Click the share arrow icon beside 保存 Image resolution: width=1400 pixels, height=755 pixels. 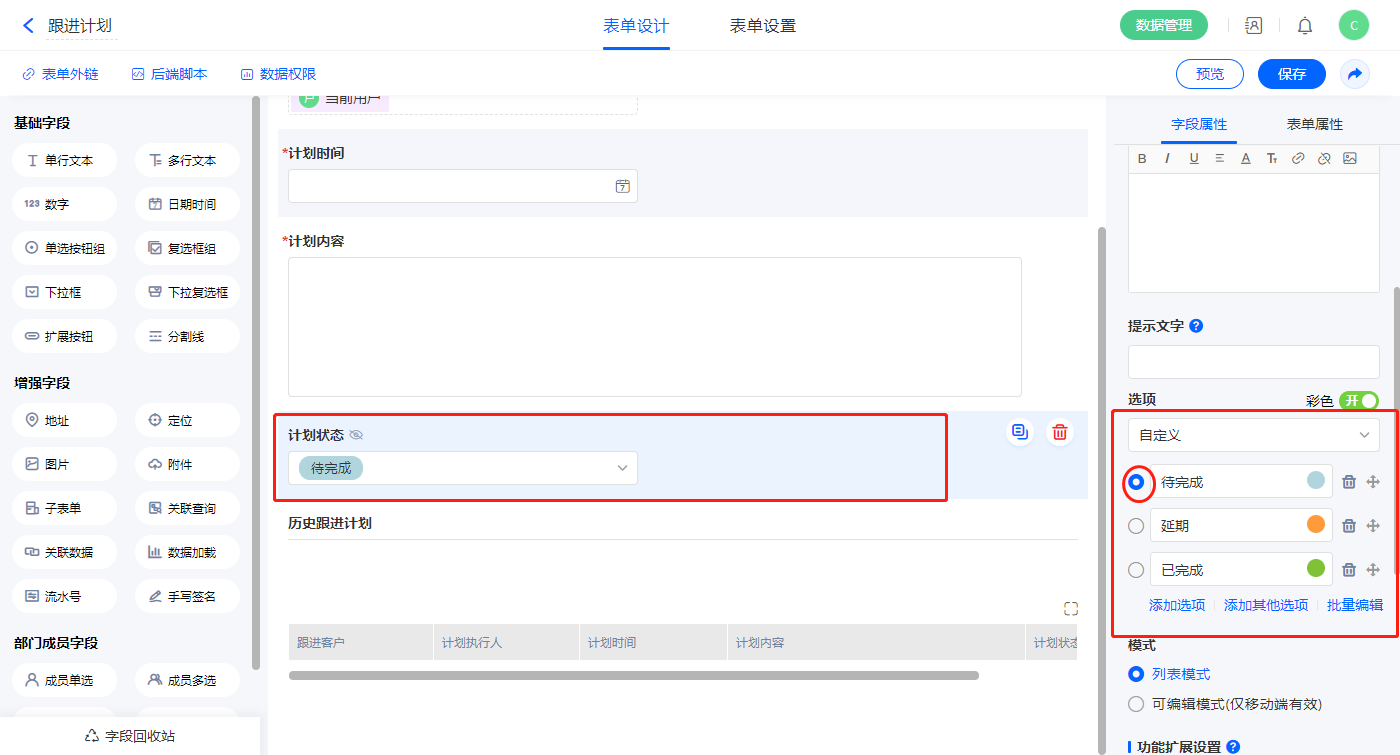1355,74
